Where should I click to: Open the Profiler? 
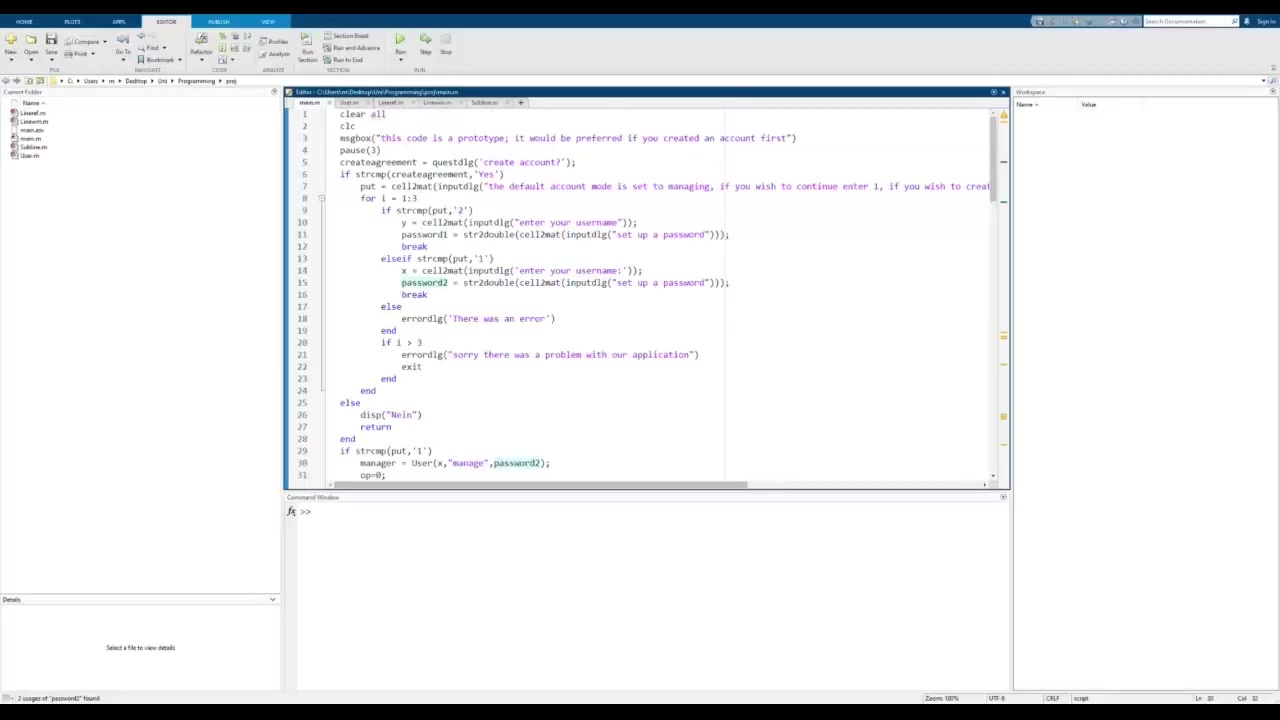(274, 41)
